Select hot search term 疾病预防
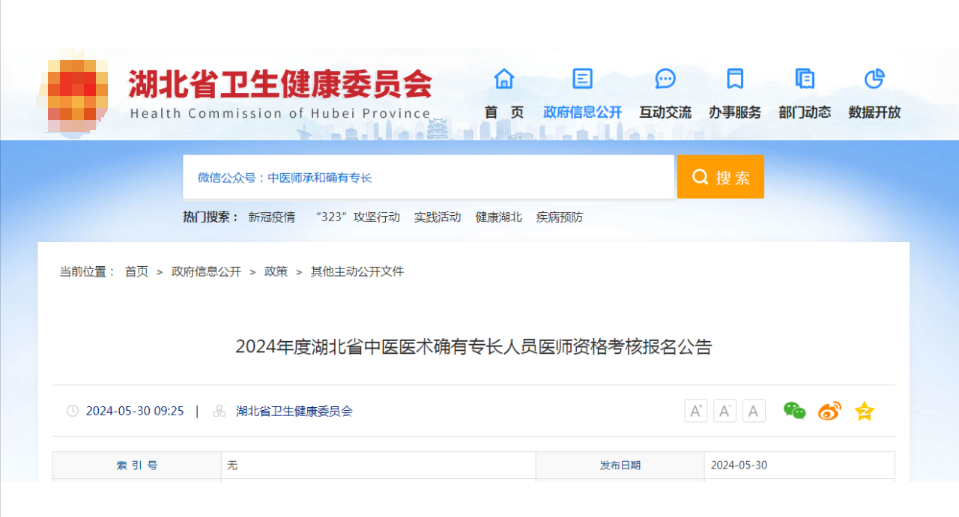Viewport: 959px width, 517px height. coord(559,217)
